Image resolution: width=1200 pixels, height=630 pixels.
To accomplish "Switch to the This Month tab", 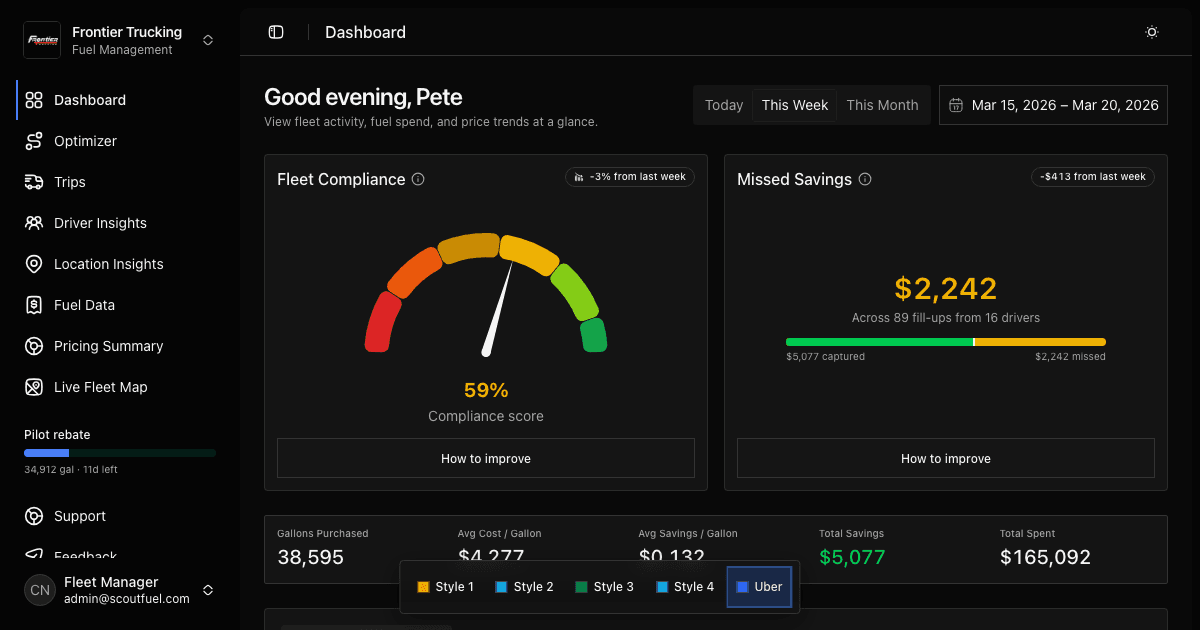I will tap(882, 105).
